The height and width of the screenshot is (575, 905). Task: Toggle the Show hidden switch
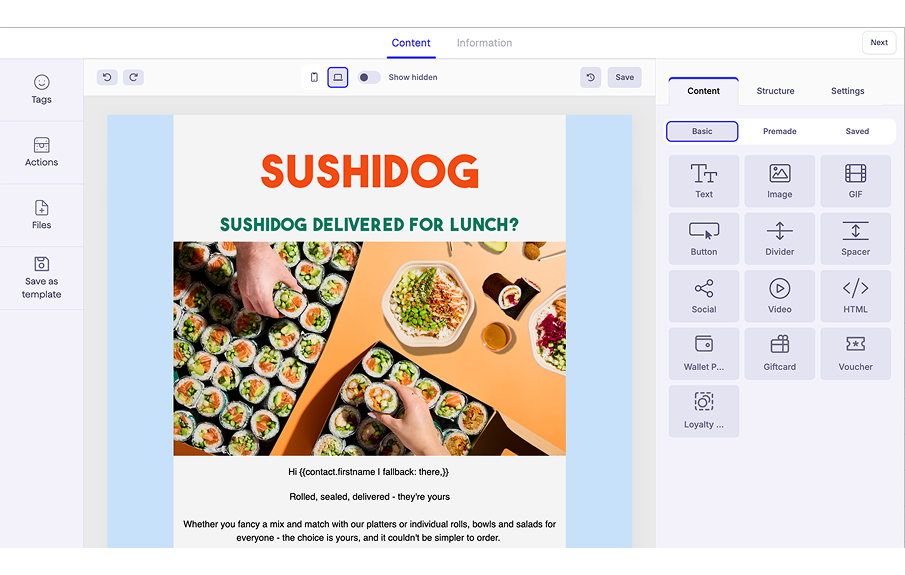(x=368, y=77)
